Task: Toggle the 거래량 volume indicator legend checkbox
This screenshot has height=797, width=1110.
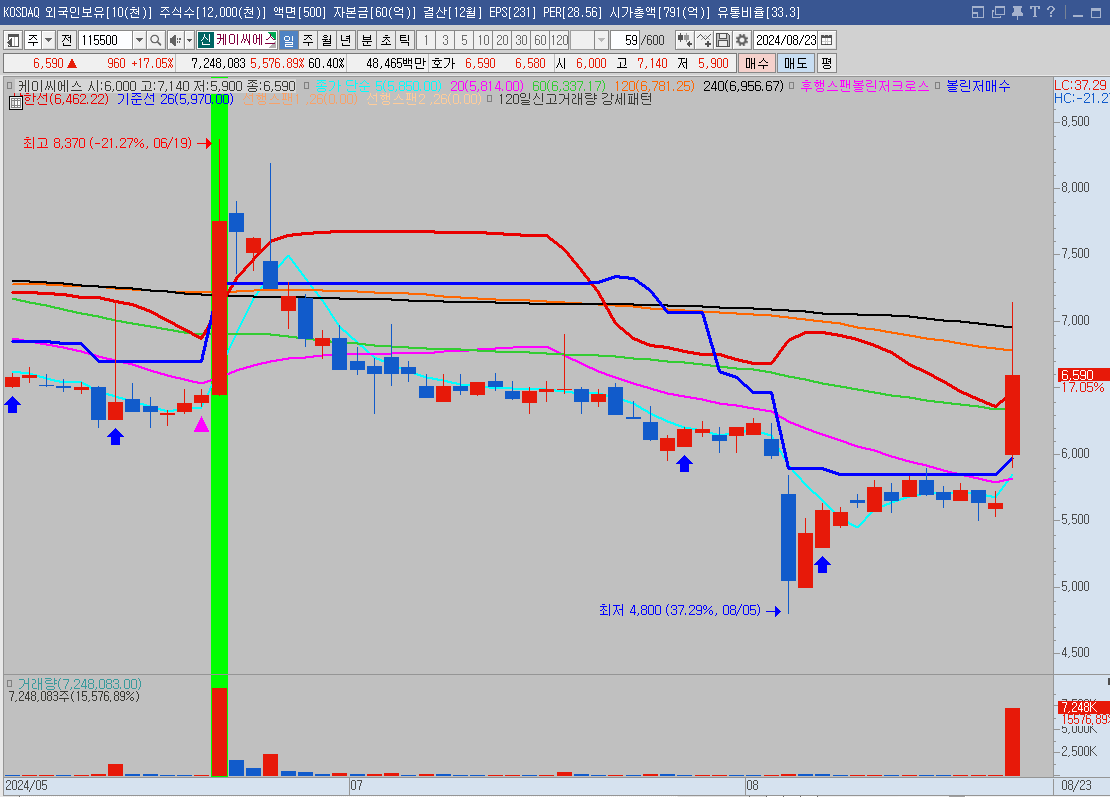Action: pyautogui.click(x=10, y=684)
